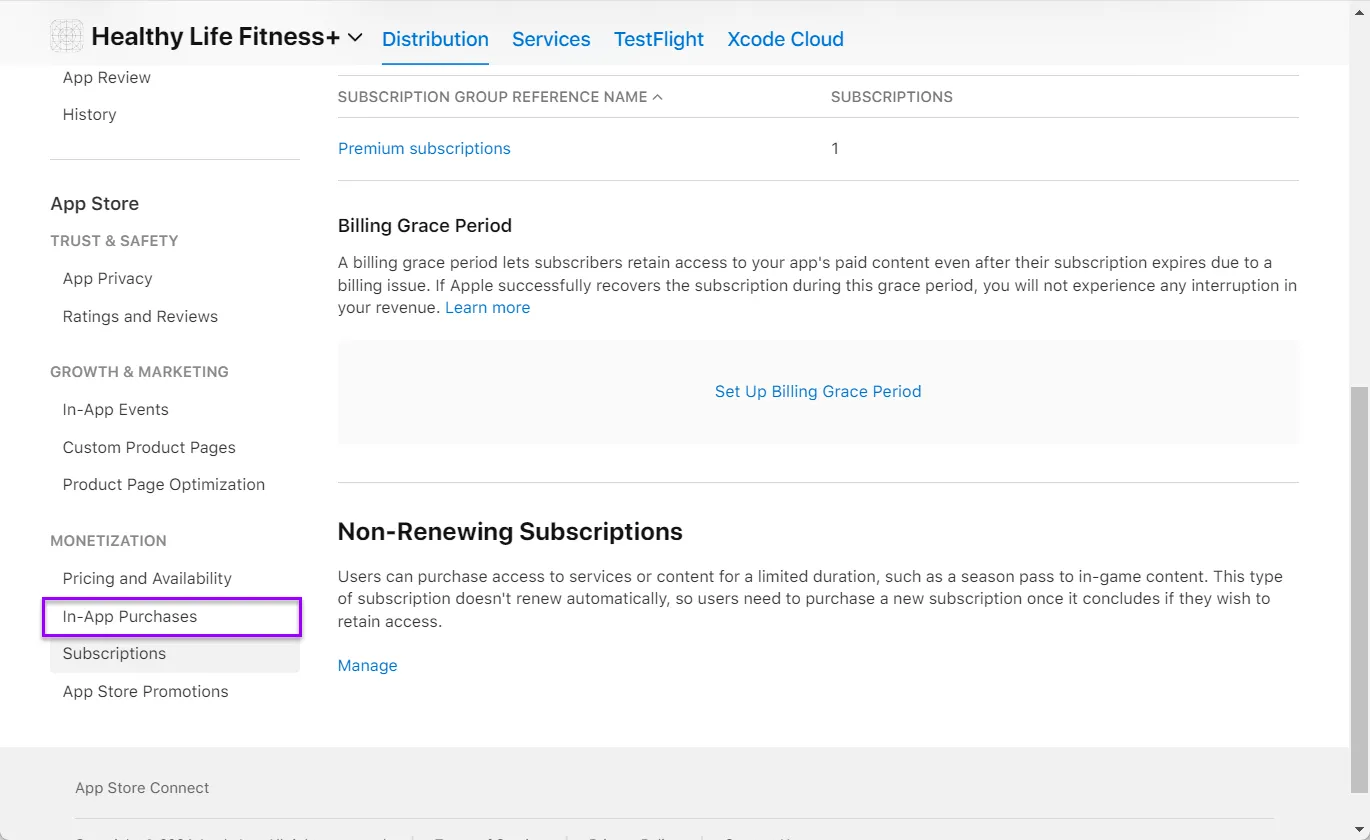Open the App Privacy section
The width and height of the screenshot is (1370, 840).
[x=107, y=279]
